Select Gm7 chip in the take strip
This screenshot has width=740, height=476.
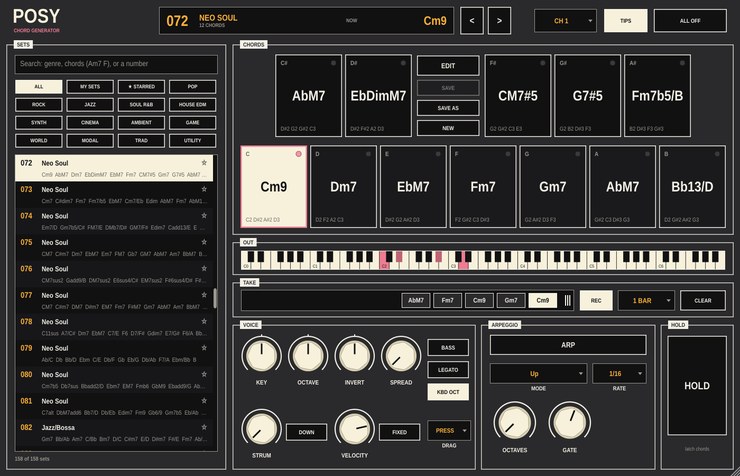pos(511,301)
